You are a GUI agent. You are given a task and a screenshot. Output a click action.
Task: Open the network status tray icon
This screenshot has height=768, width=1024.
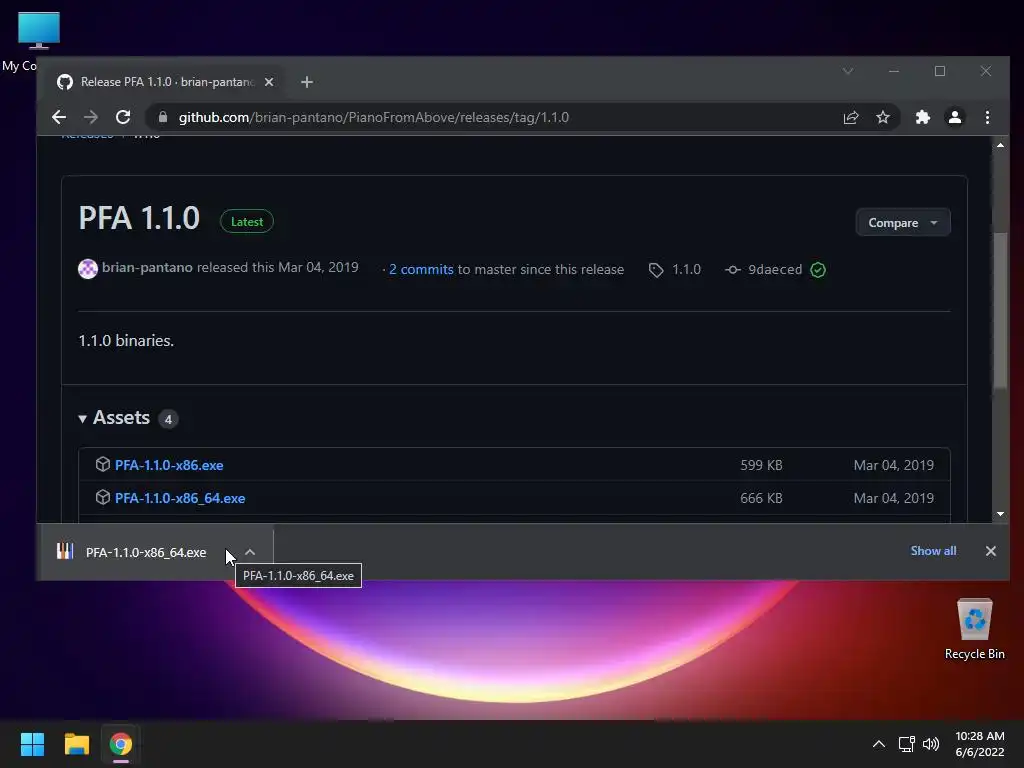tap(906, 744)
